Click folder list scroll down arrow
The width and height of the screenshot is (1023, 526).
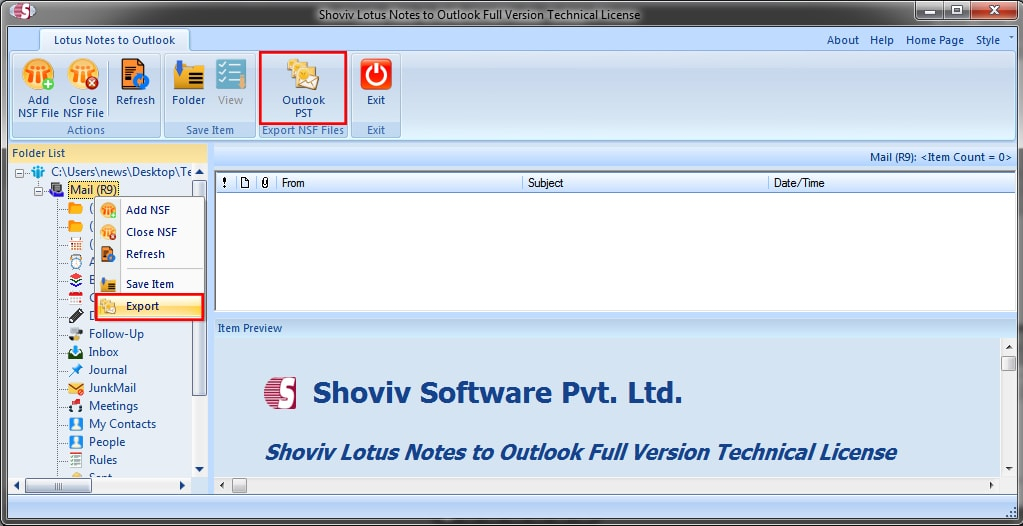coord(199,469)
